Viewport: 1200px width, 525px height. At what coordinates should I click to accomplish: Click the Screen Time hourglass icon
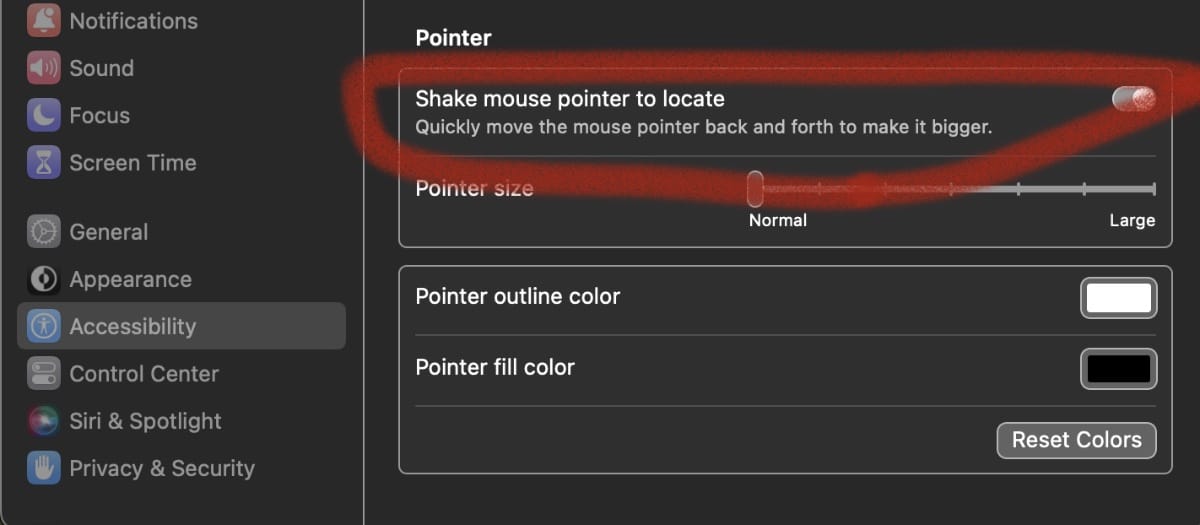click(x=43, y=163)
